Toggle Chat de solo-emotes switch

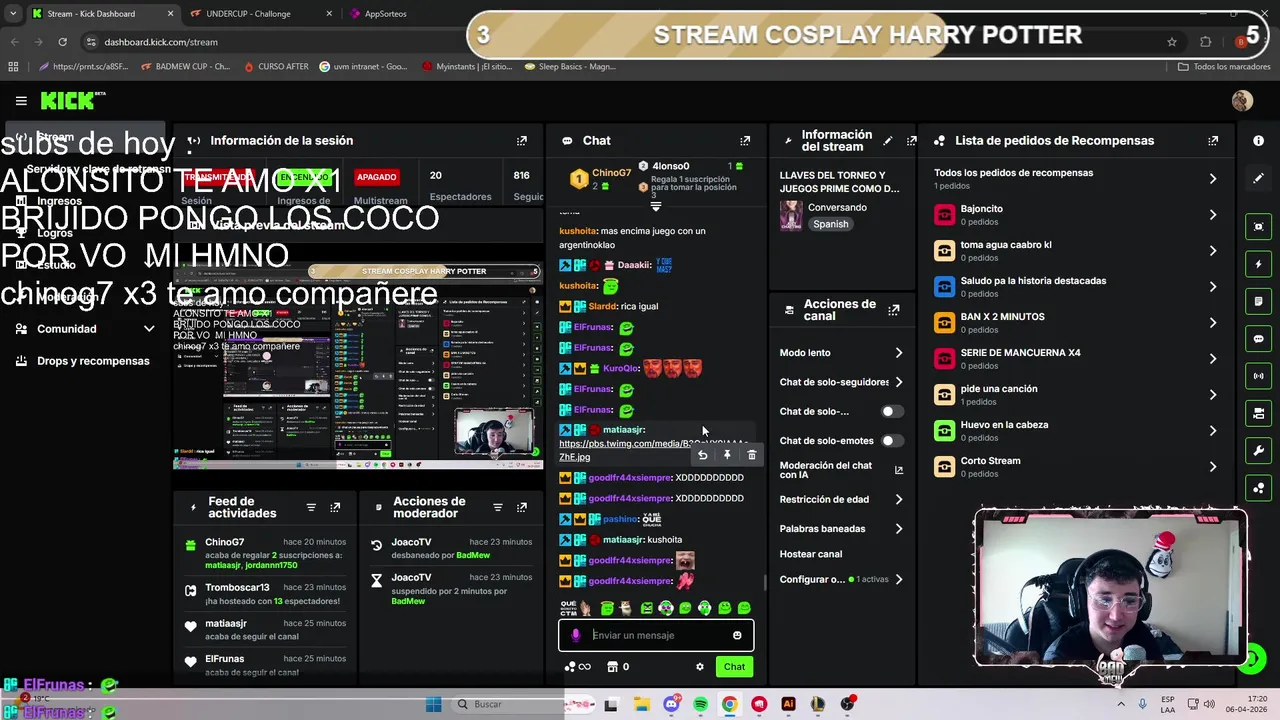click(x=891, y=441)
